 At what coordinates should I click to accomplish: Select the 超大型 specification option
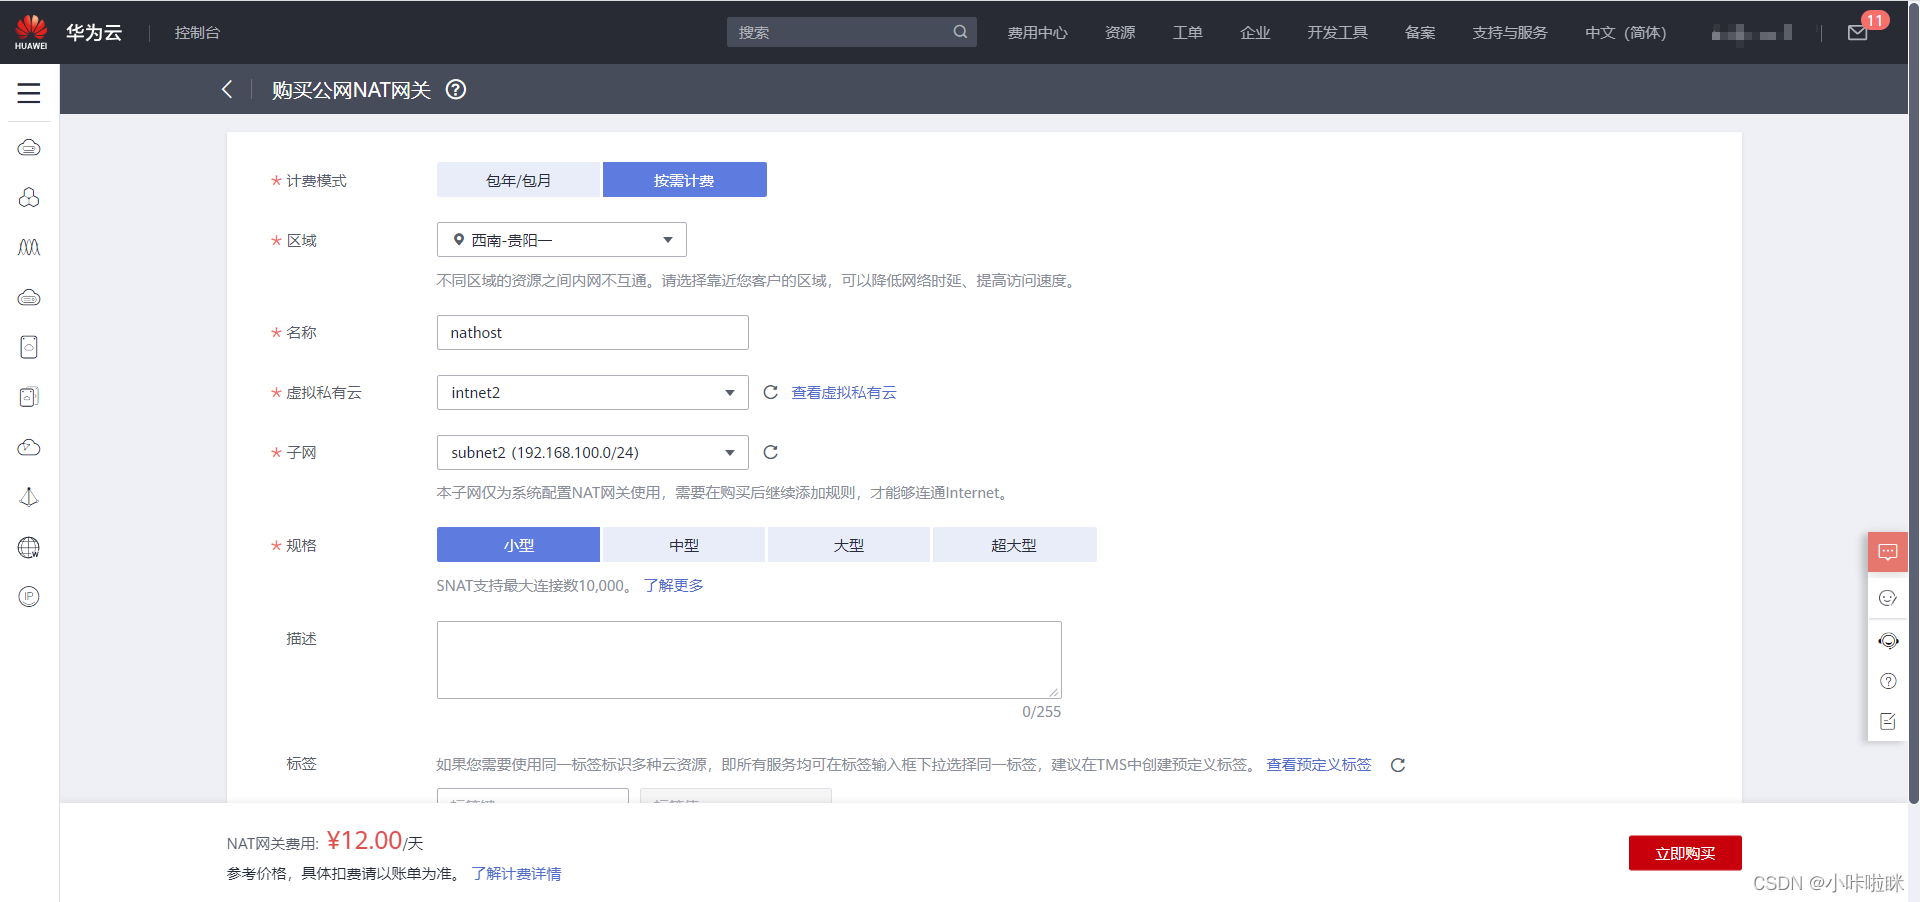[x=1014, y=544]
